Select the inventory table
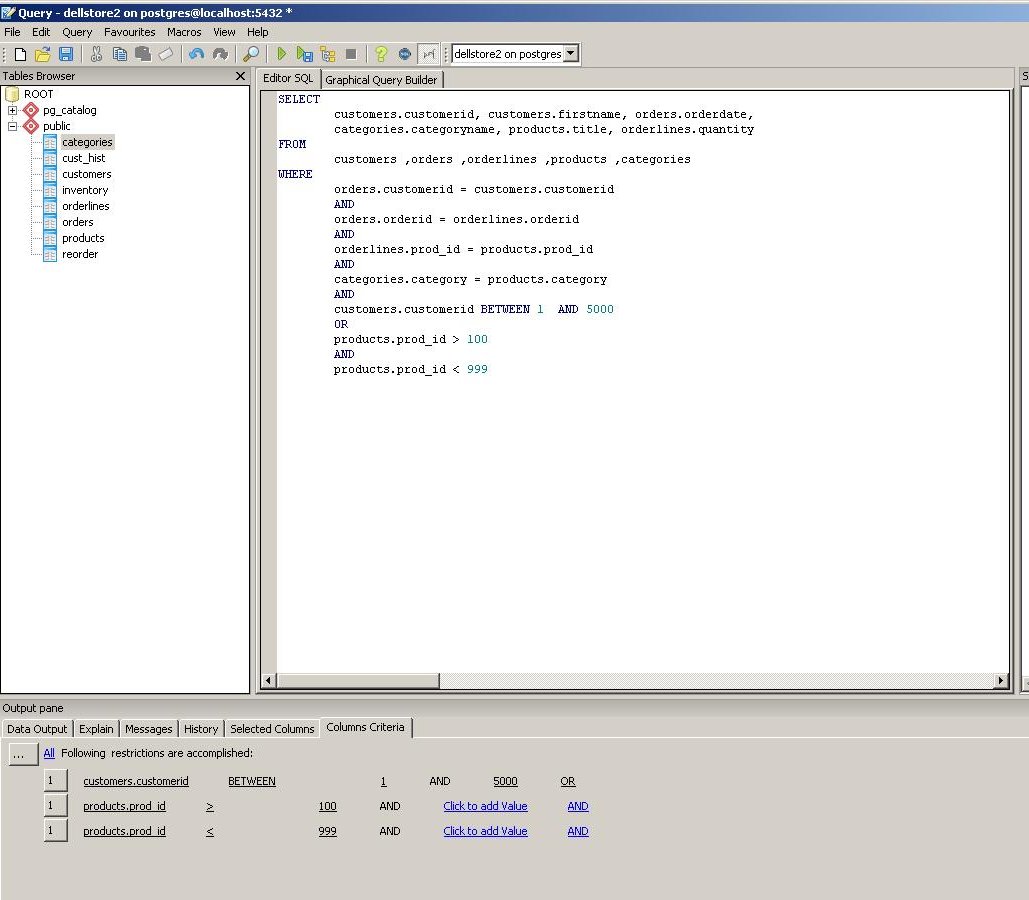Image resolution: width=1029 pixels, height=900 pixels. click(85, 190)
